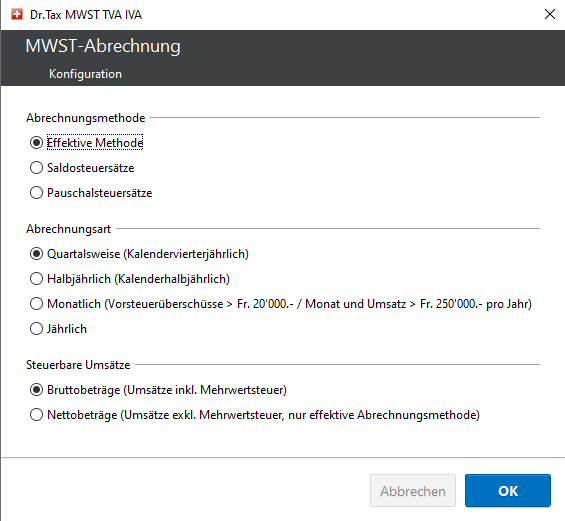Choose the Saldosteuersätze option
565x521 pixels.
36,168
